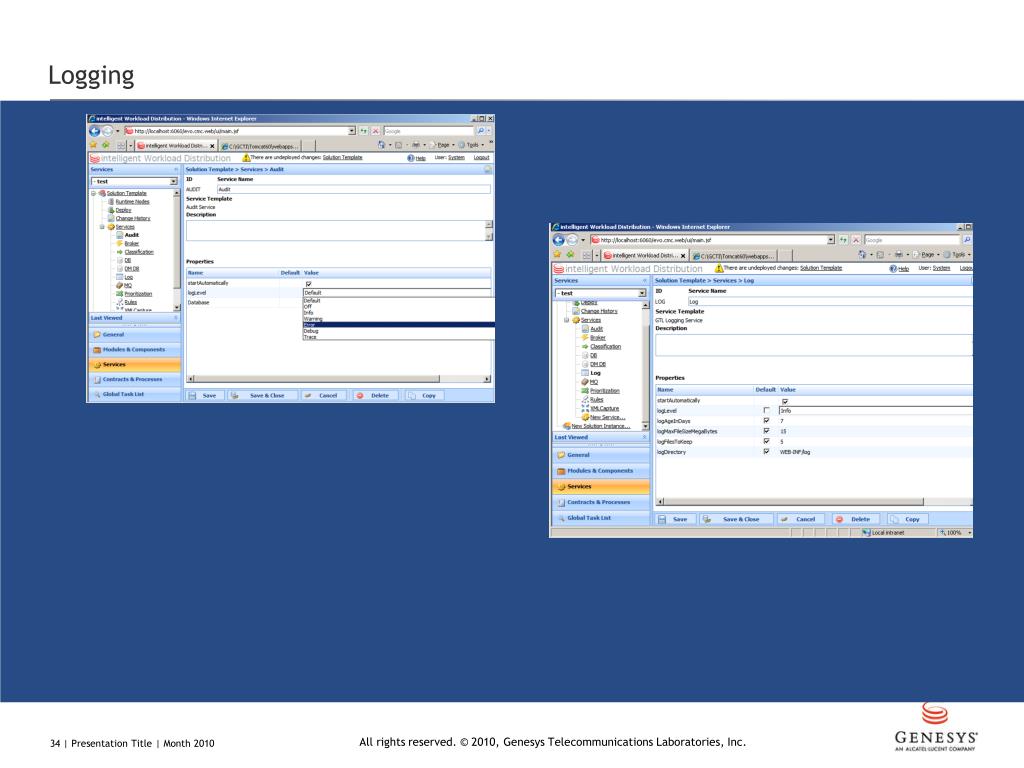Click the Cancel button in the Log window
The height and width of the screenshot is (768, 1024).
point(800,519)
